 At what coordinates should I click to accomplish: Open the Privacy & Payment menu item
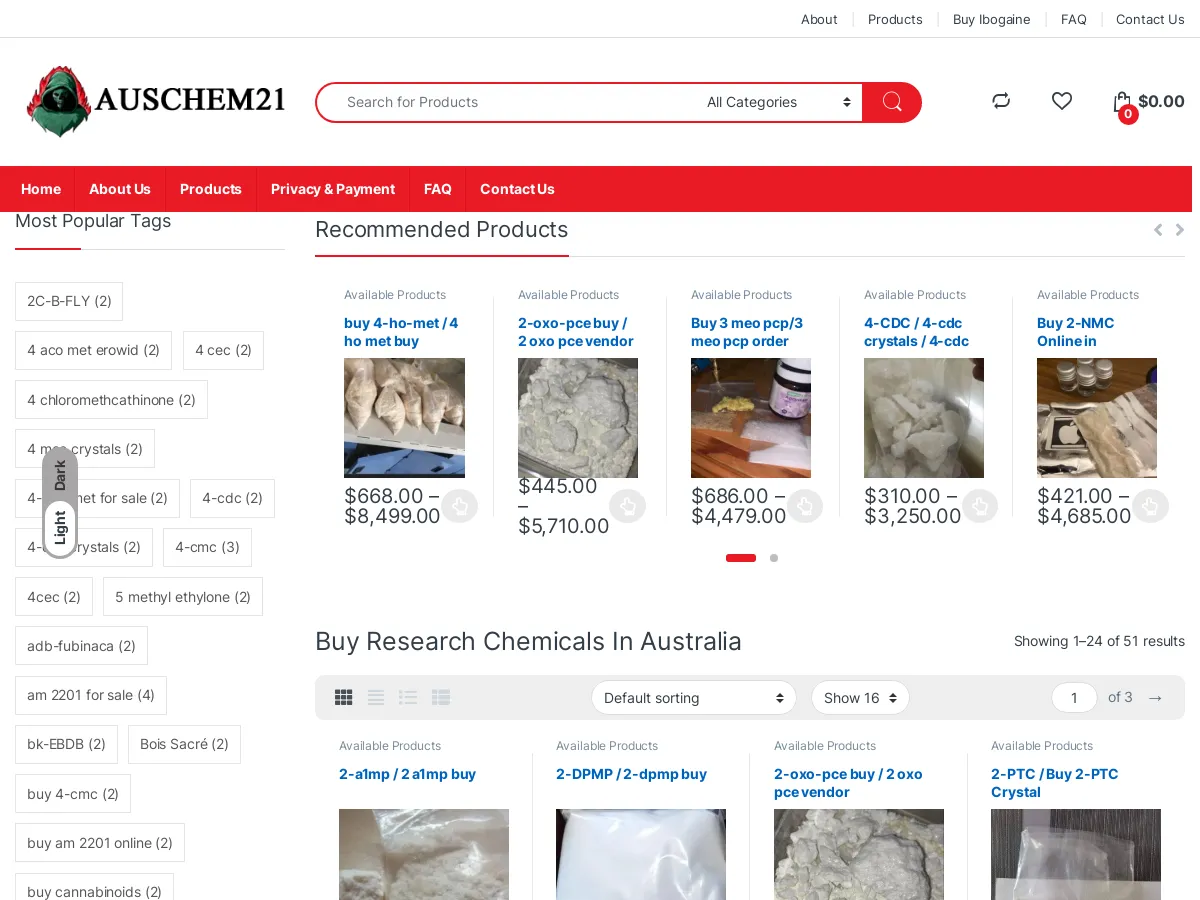333,189
